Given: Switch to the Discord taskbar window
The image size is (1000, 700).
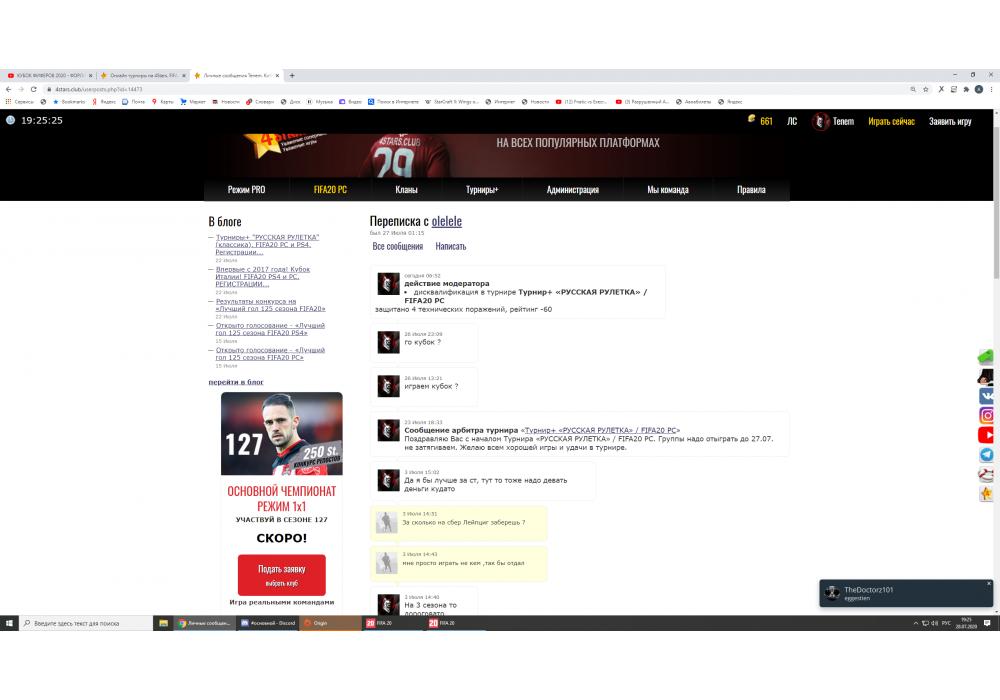Looking at the screenshot, I should point(268,623).
